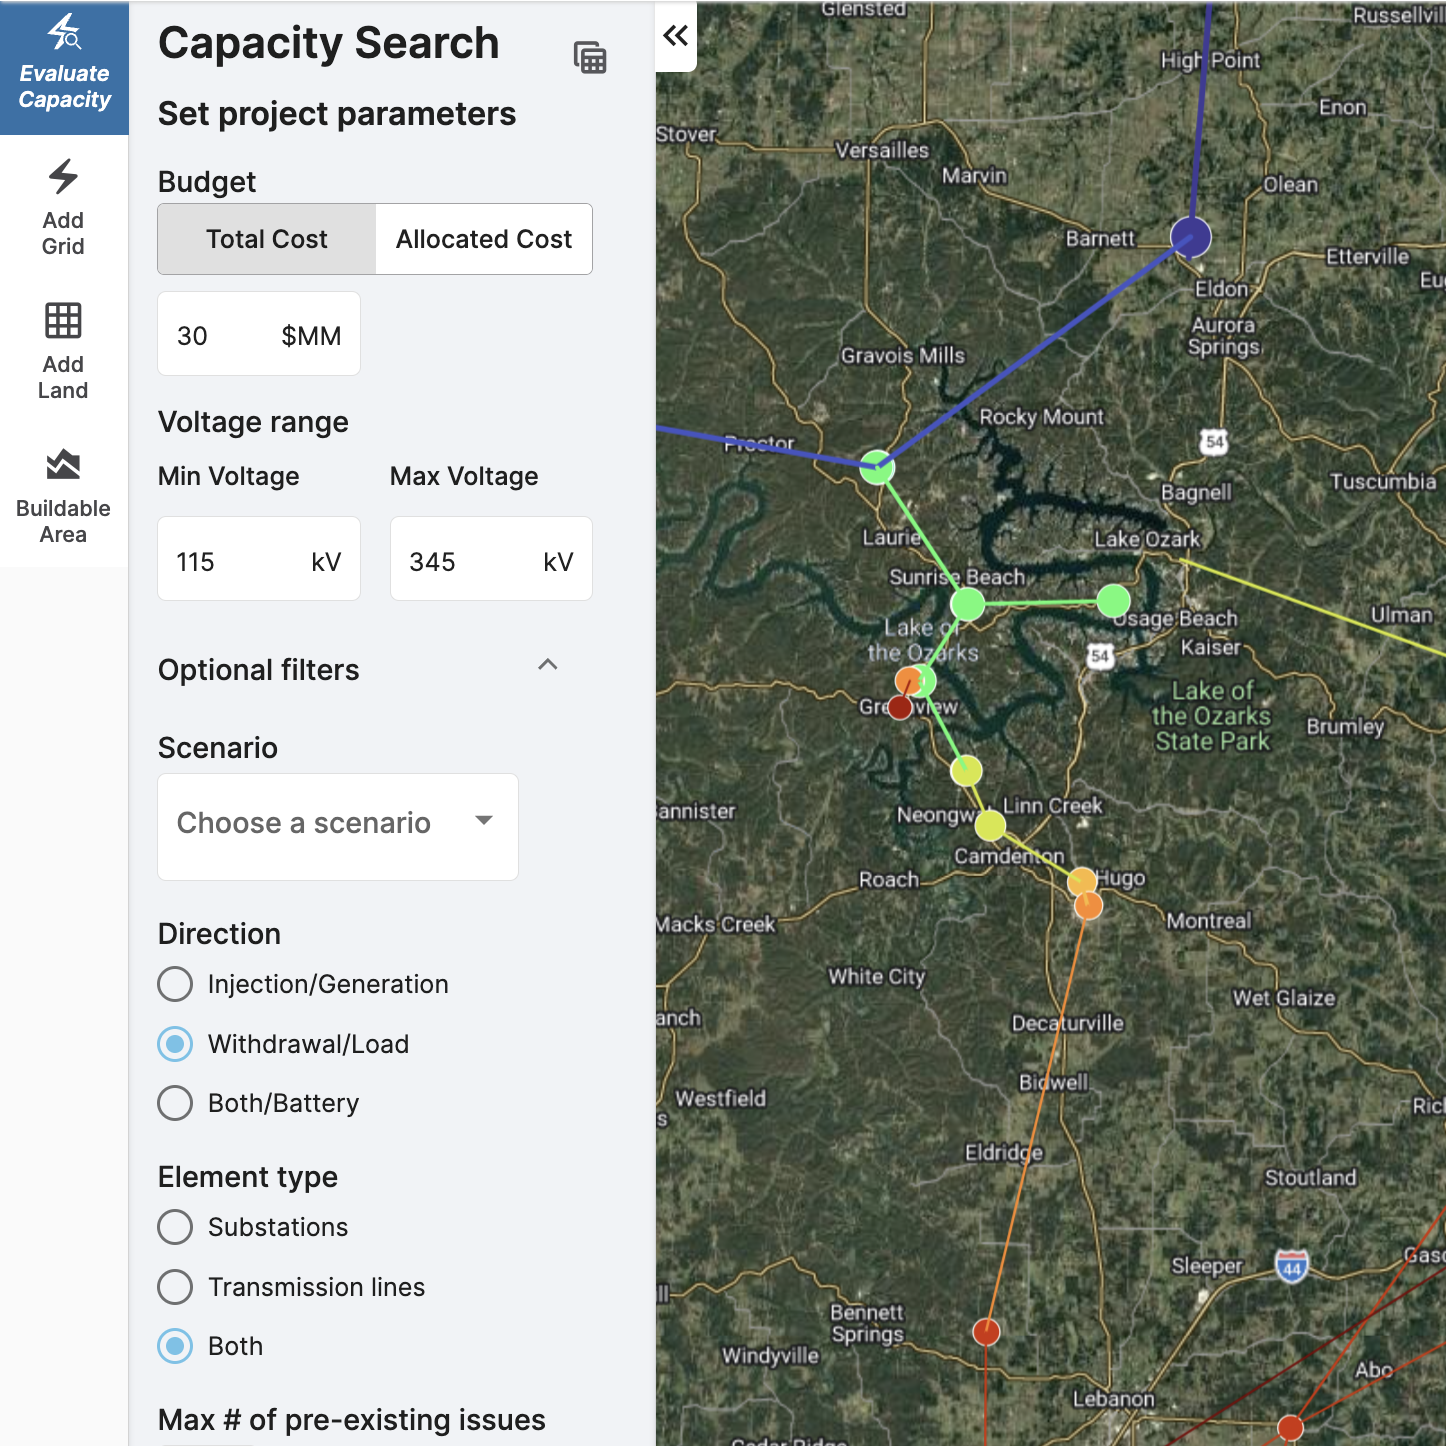Choose Transmission lines element type
Image resolution: width=1446 pixels, height=1446 pixels.
[x=175, y=1287]
